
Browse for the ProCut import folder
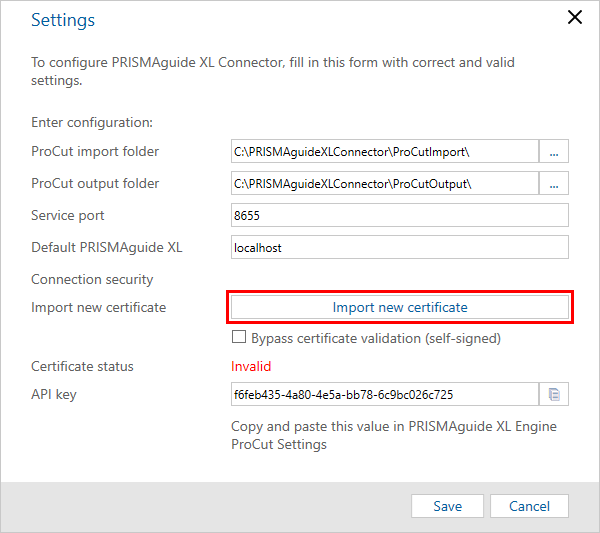pos(554,152)
